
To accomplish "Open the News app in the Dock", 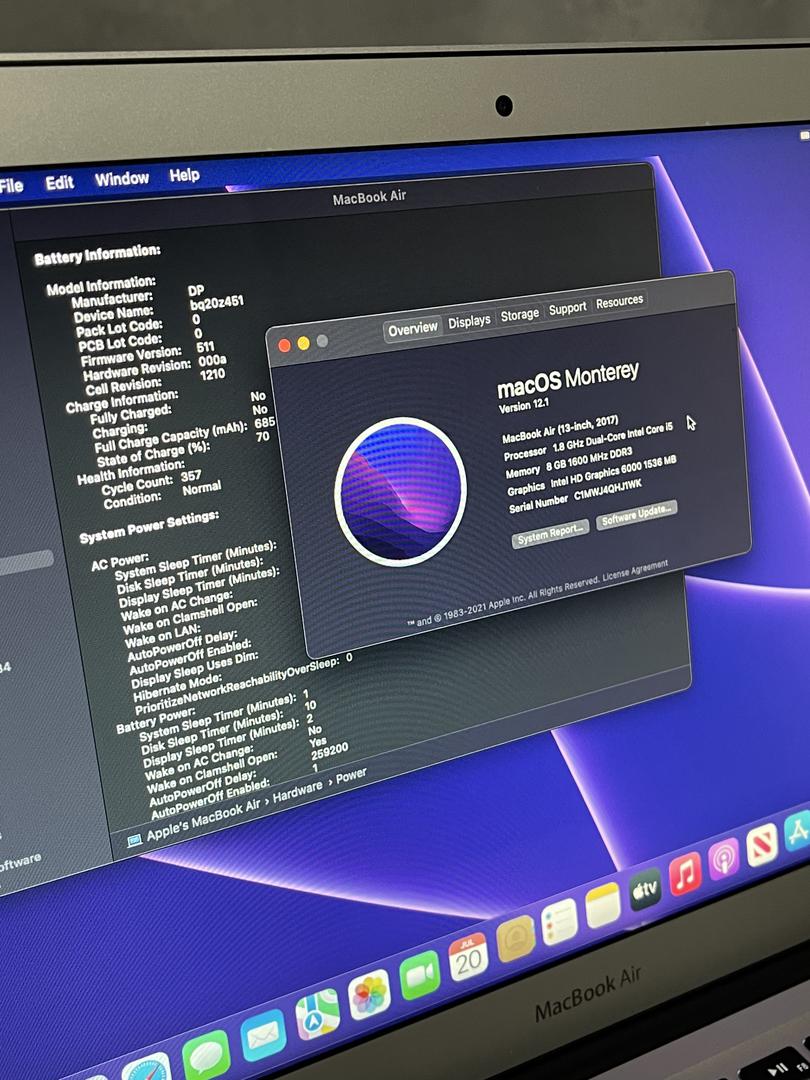I will click(762, 844).
